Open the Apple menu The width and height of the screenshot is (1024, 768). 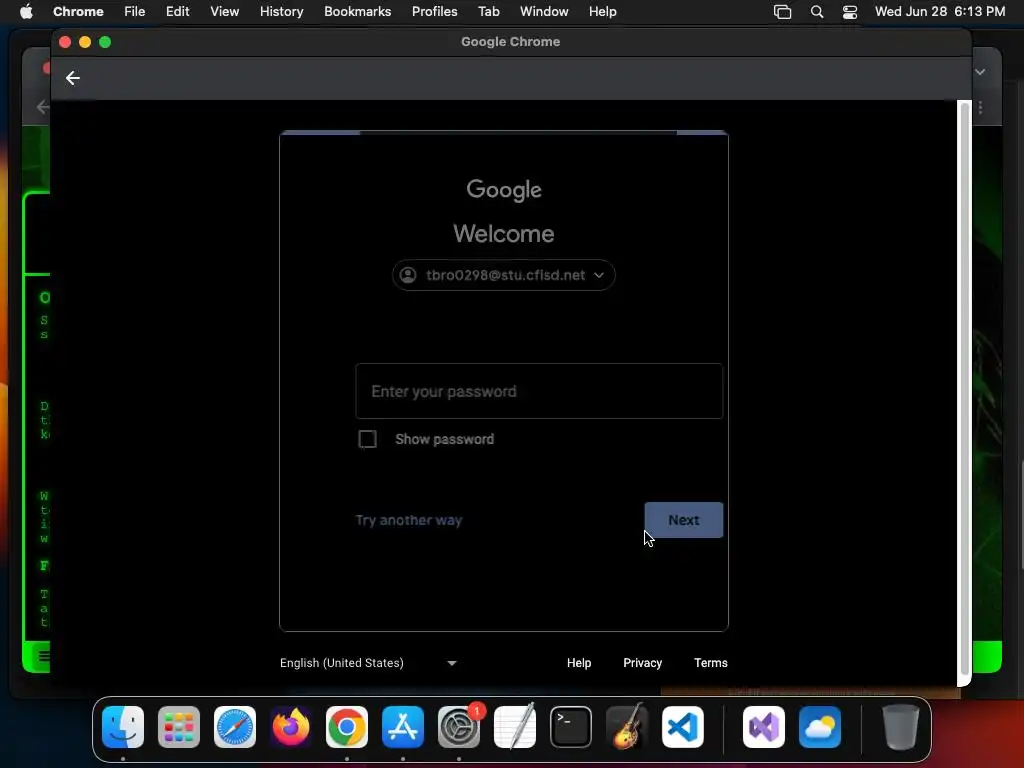click(26, 12)
